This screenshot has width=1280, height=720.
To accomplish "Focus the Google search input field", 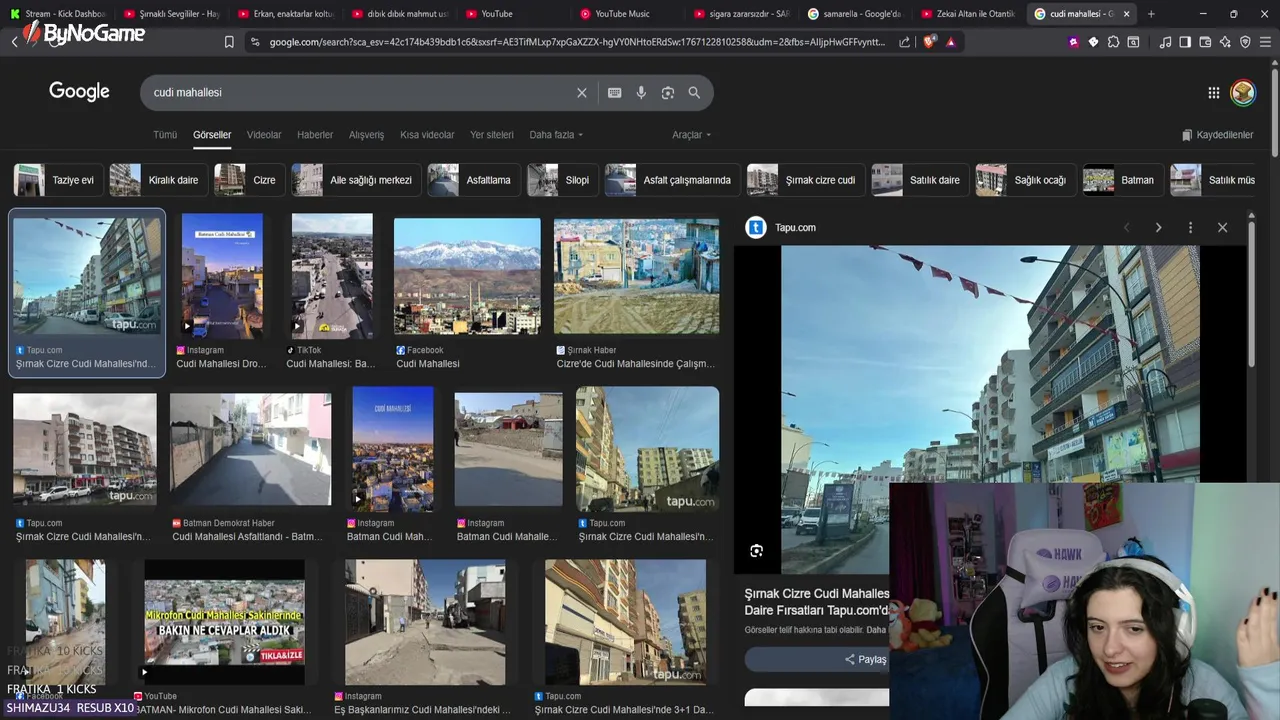I will point(360,93).
